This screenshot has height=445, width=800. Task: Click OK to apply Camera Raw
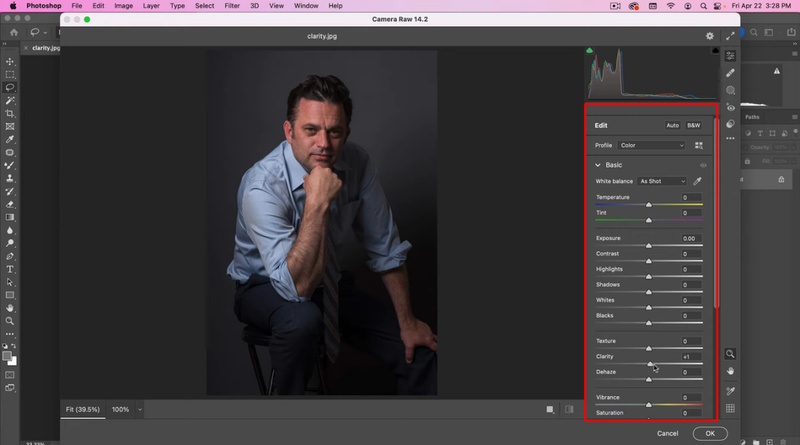[709, 433]
